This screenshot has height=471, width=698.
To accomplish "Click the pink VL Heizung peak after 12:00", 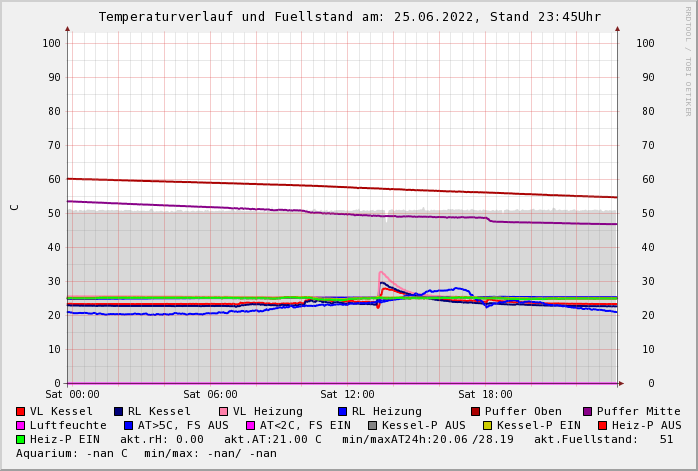I will click(381, 272).
